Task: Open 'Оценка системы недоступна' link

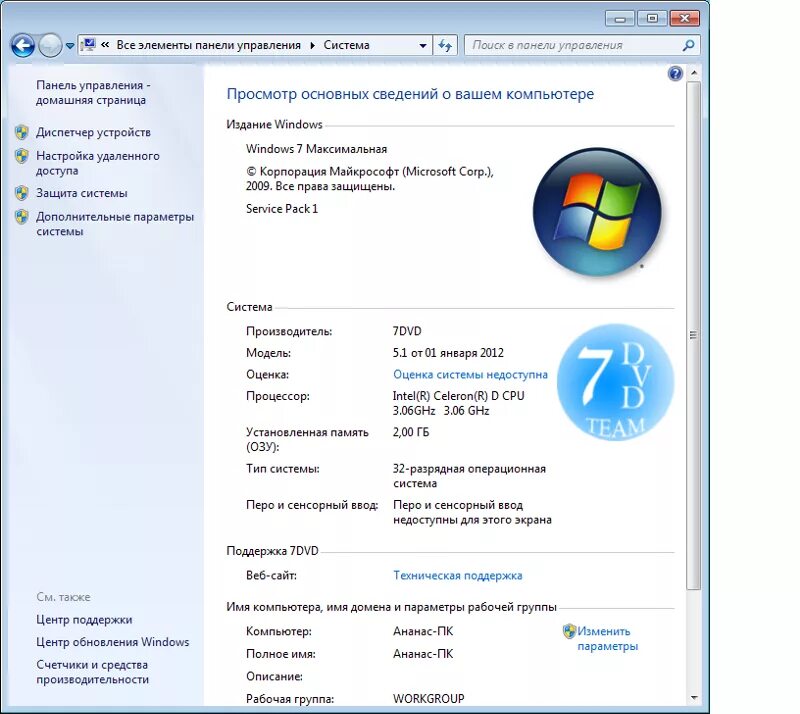Action: point(470,375)
